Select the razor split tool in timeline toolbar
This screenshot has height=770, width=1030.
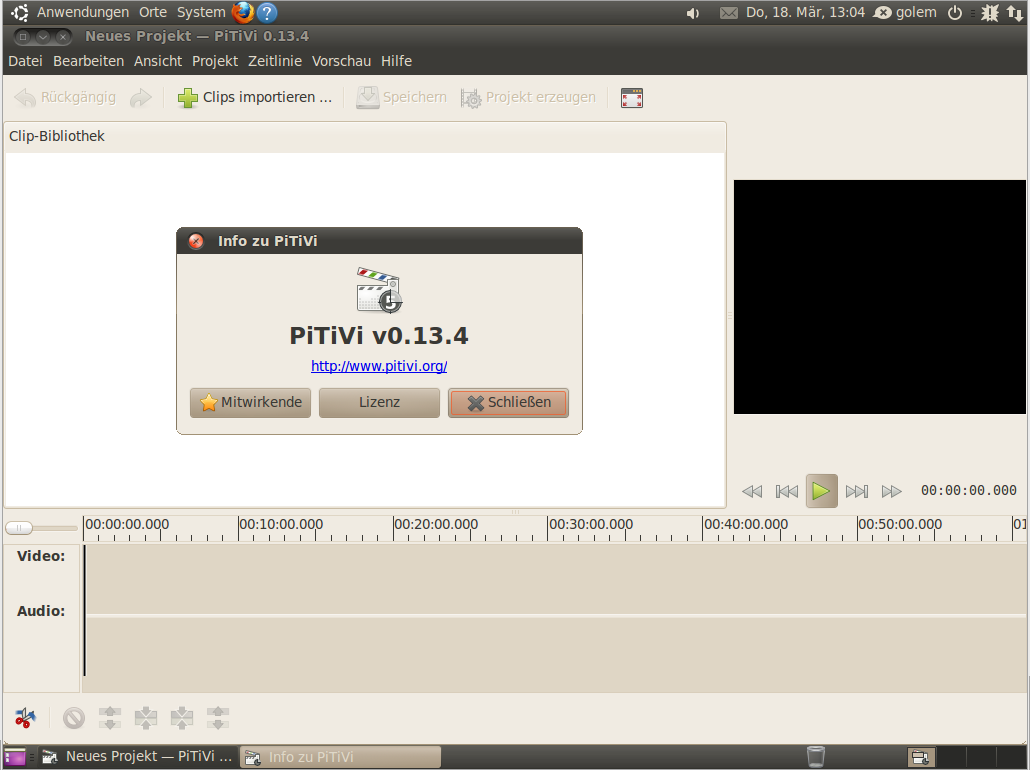pos(25,718)
